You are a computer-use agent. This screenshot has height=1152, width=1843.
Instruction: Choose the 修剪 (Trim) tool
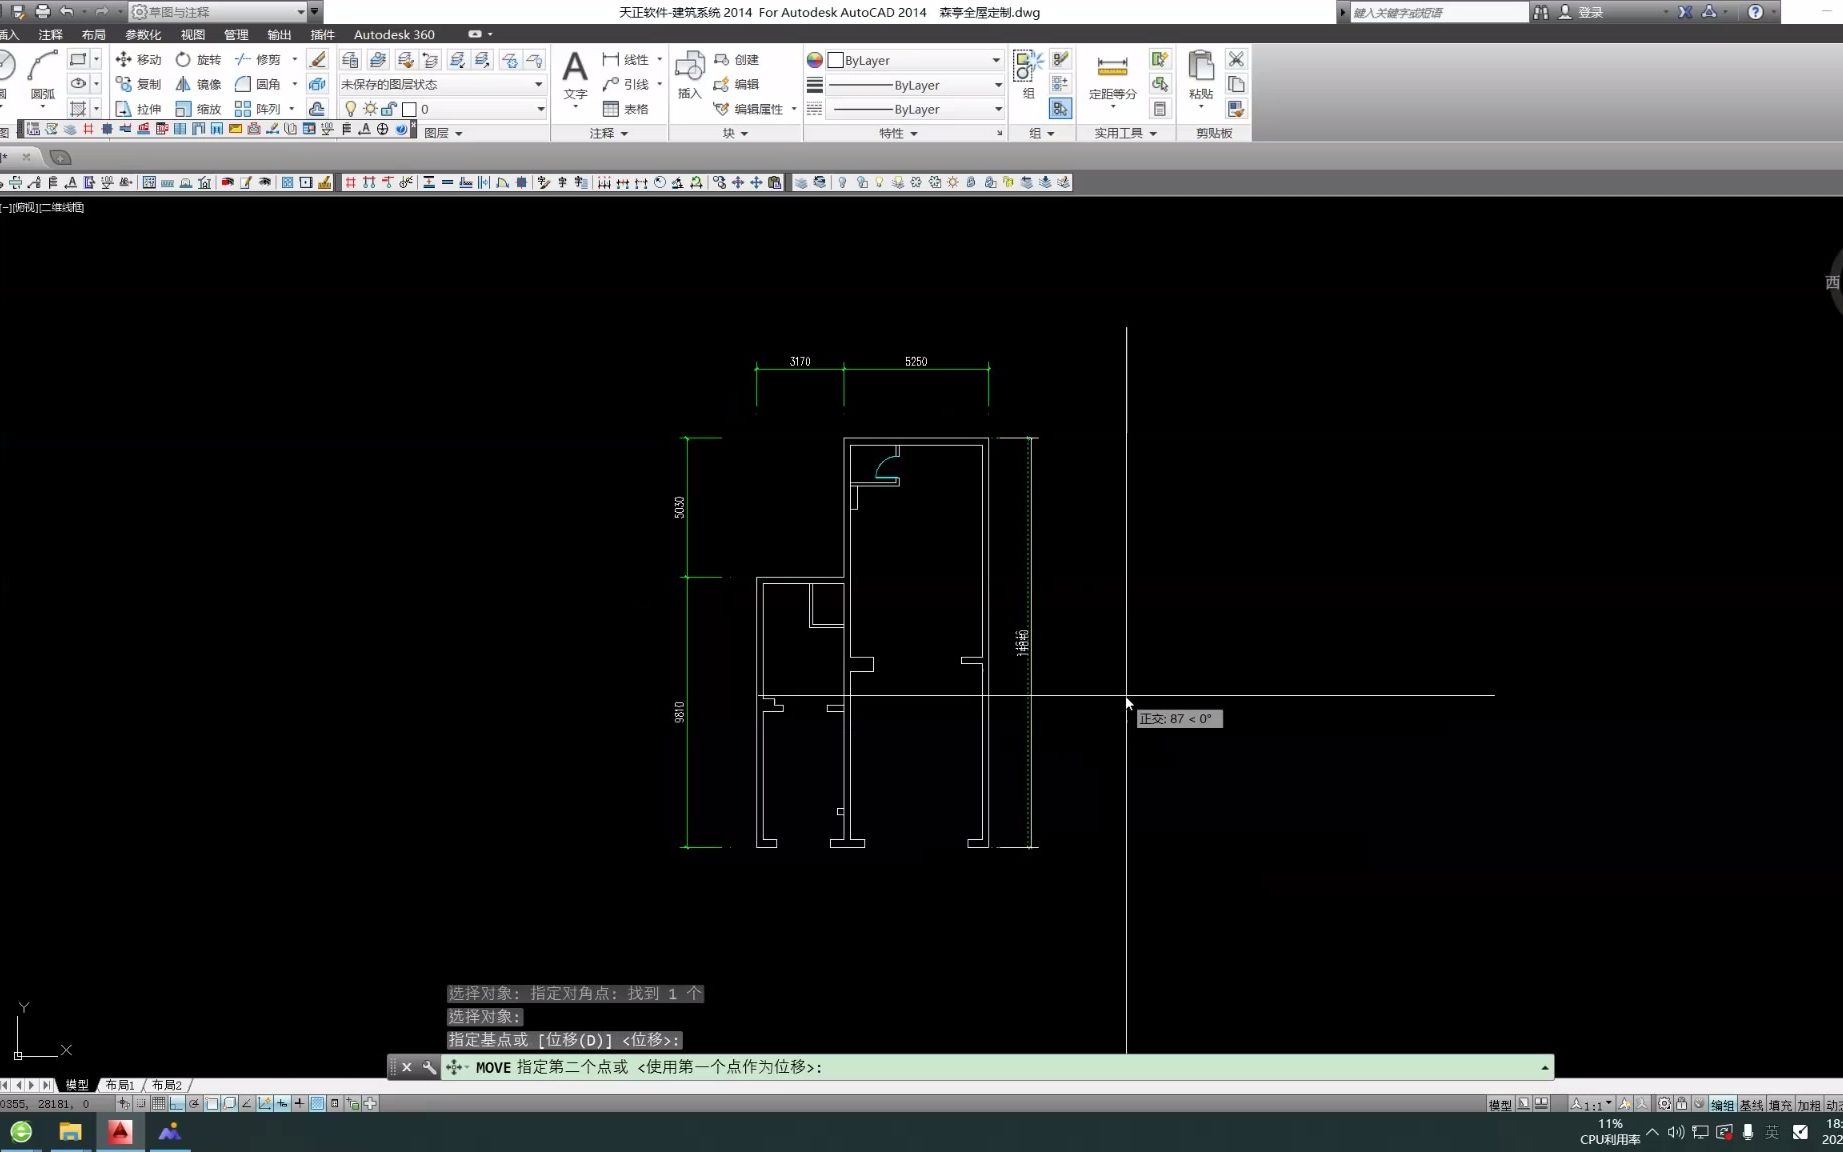(258, 60)
